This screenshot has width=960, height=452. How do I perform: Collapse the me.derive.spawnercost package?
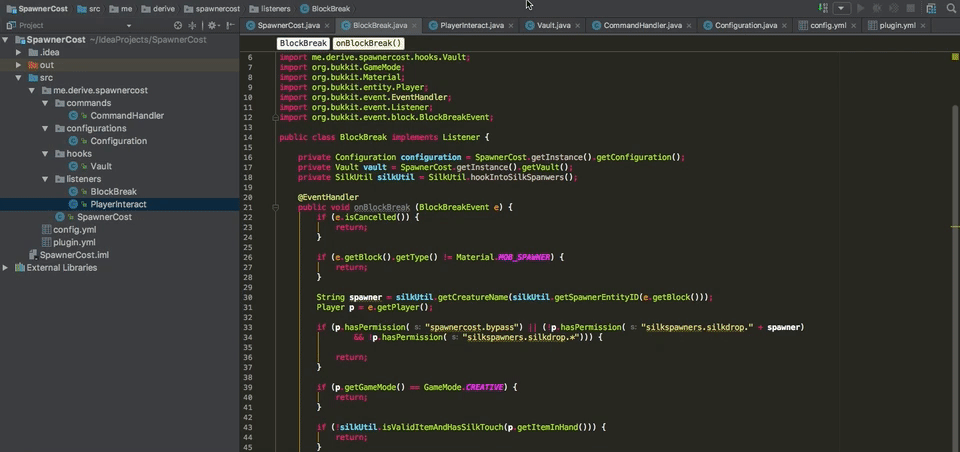coord(32,90)
